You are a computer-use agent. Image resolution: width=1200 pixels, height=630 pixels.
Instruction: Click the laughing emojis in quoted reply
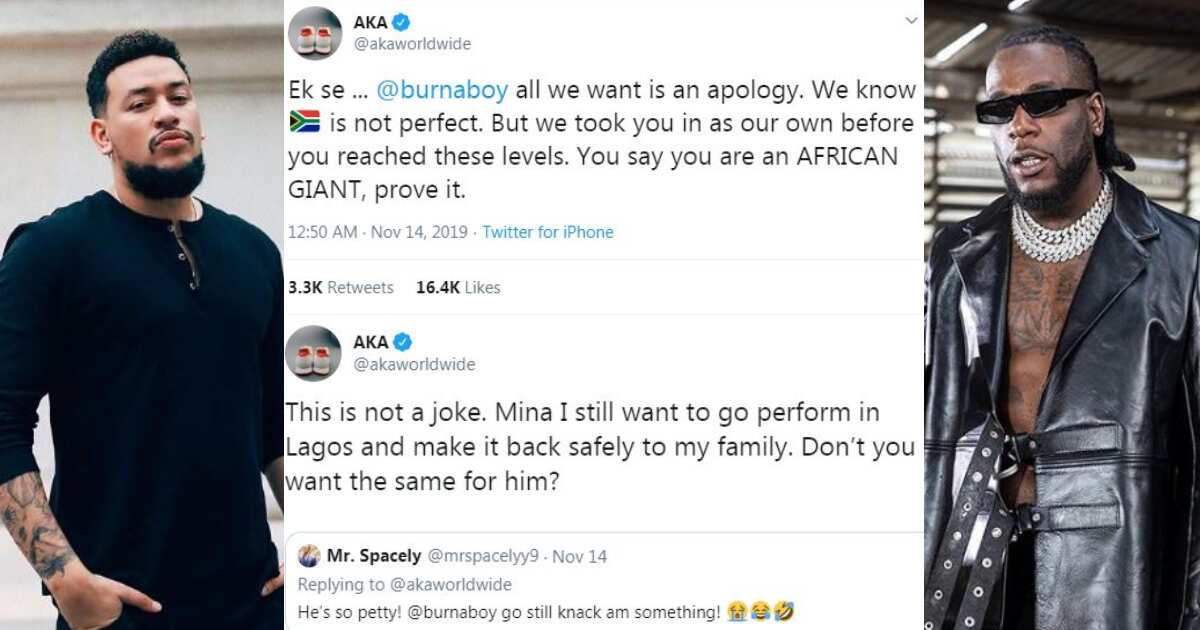760,611
